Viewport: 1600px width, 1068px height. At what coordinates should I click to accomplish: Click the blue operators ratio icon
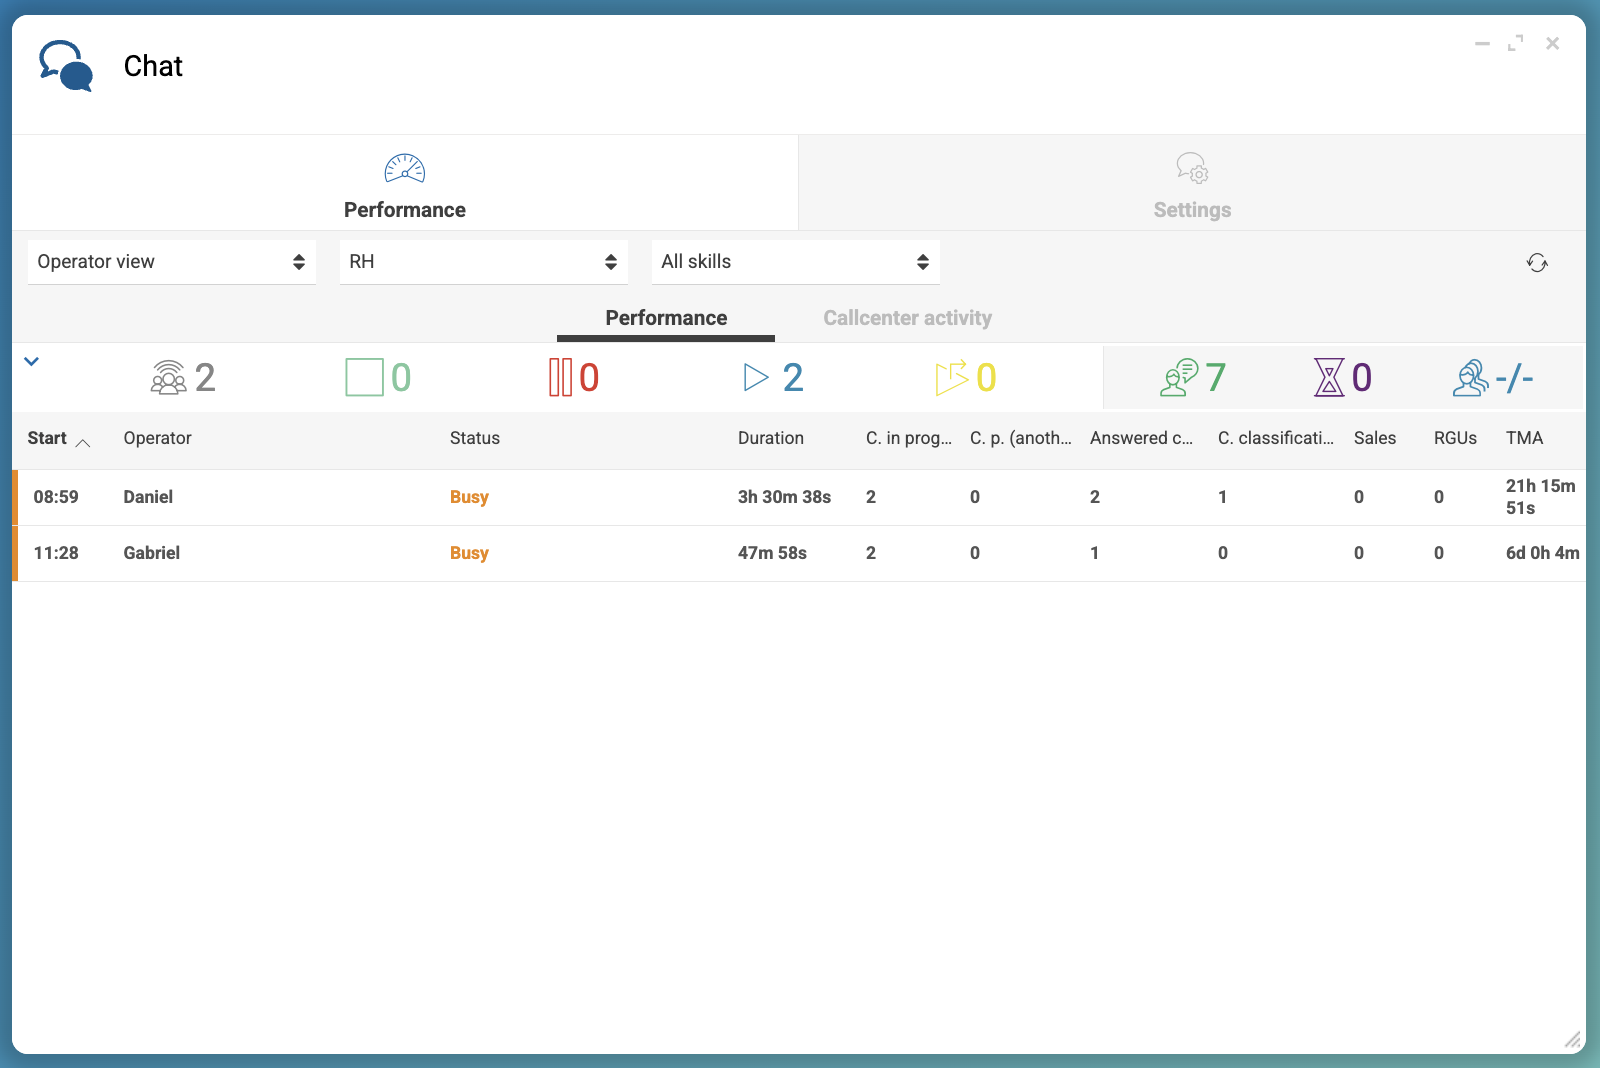(x=1470, y=377)
